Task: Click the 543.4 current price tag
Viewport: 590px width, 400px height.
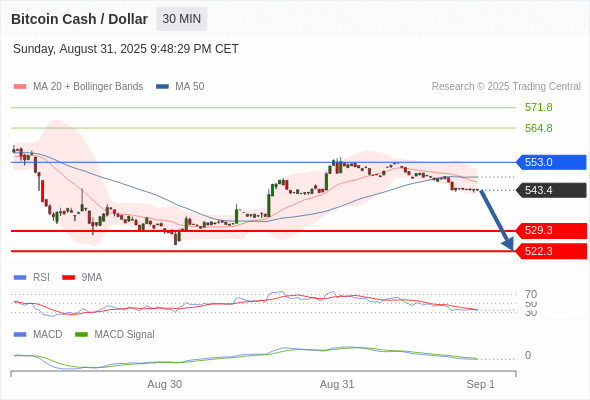Action: (x=551, y=190)
